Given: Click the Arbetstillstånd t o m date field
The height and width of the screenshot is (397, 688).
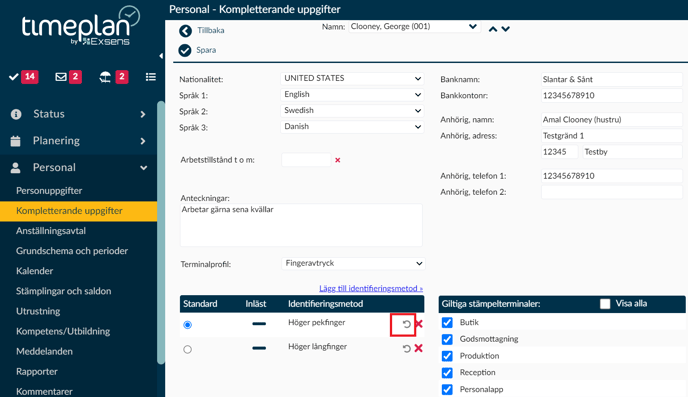Looking at the screenshot, I should [306, 160].
